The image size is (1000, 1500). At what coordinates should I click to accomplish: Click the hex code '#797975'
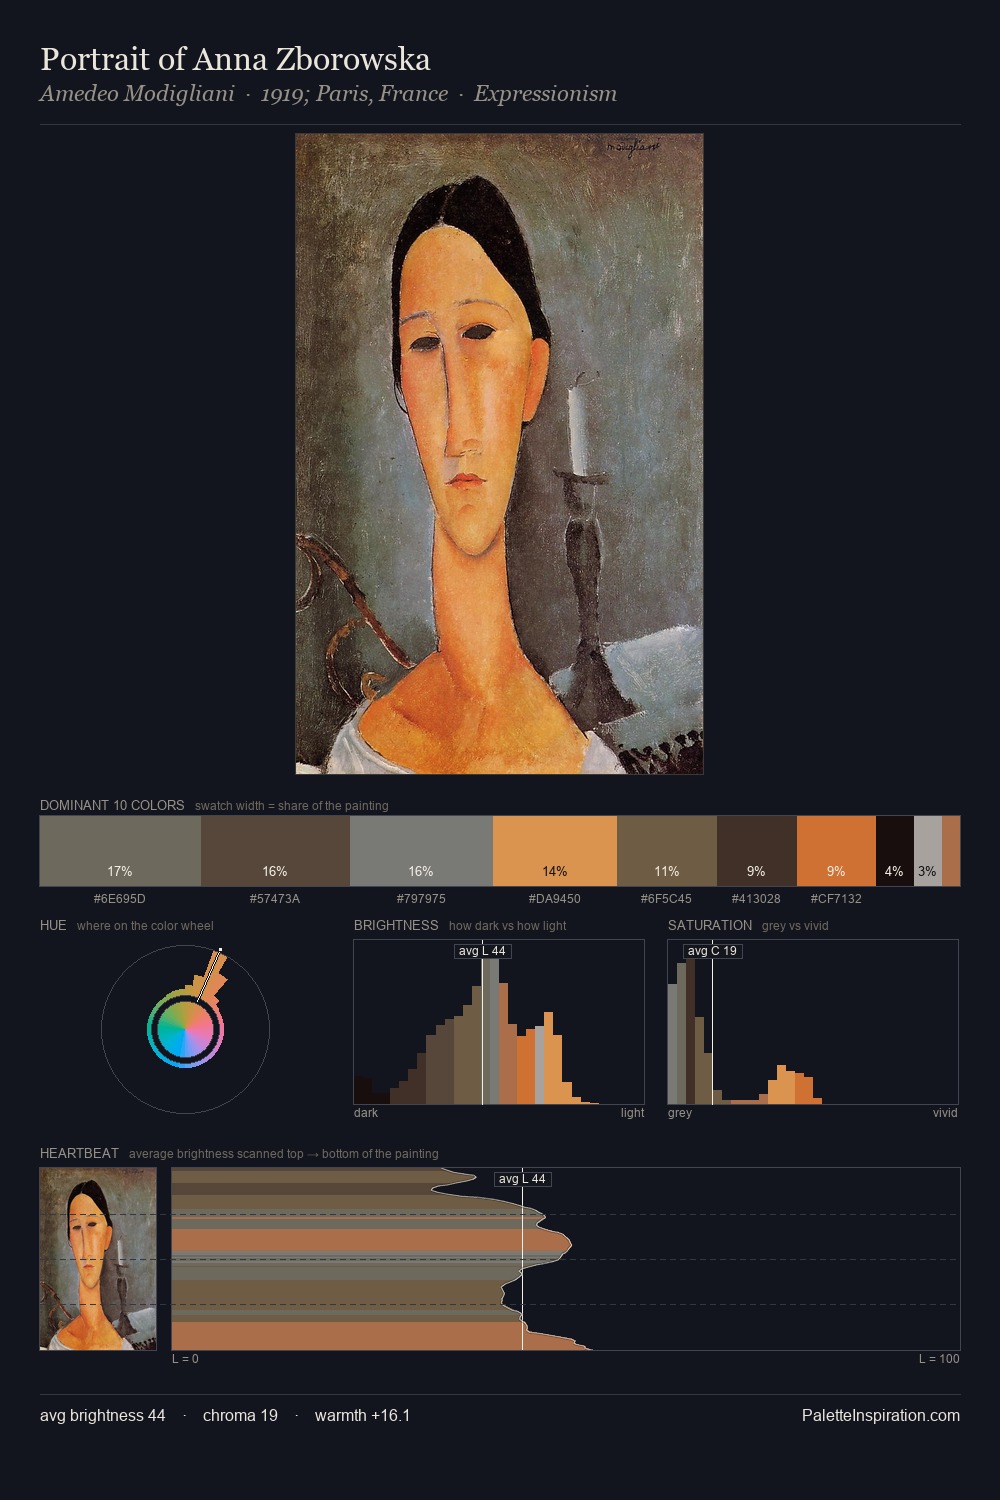pyautogui.click(x=421, y=898)
